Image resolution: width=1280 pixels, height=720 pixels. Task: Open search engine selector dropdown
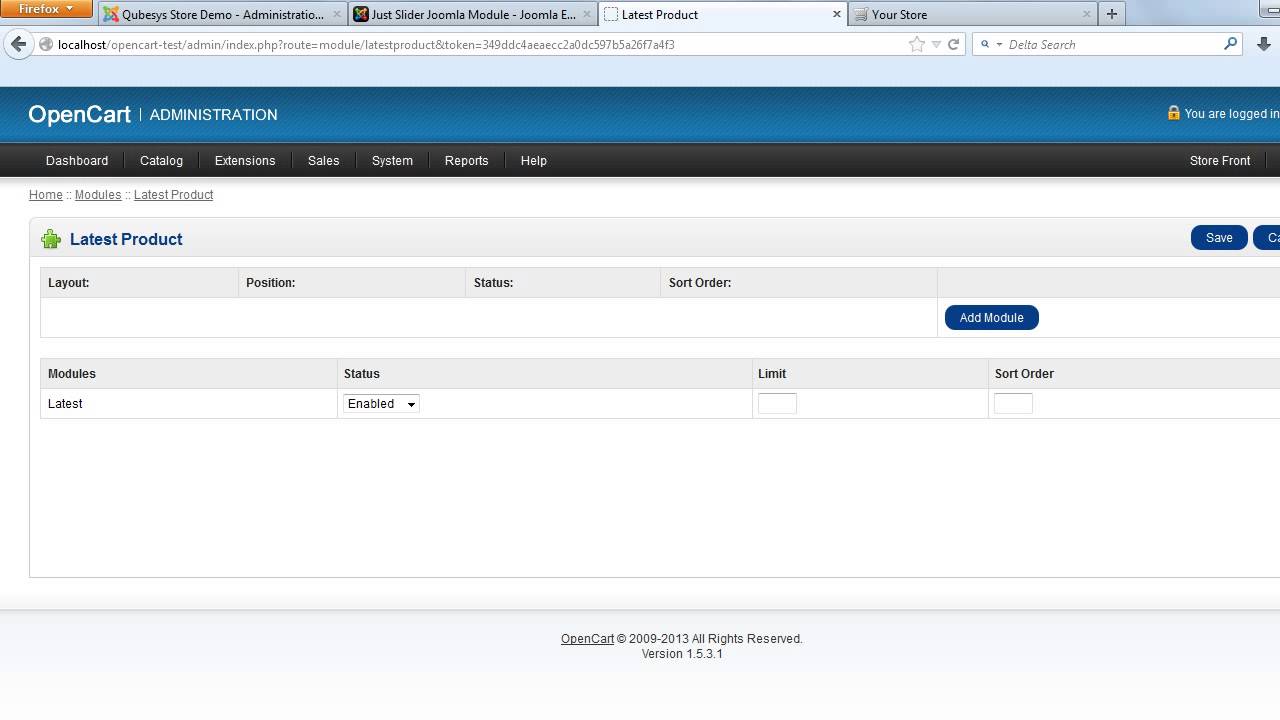click(990, 44)
